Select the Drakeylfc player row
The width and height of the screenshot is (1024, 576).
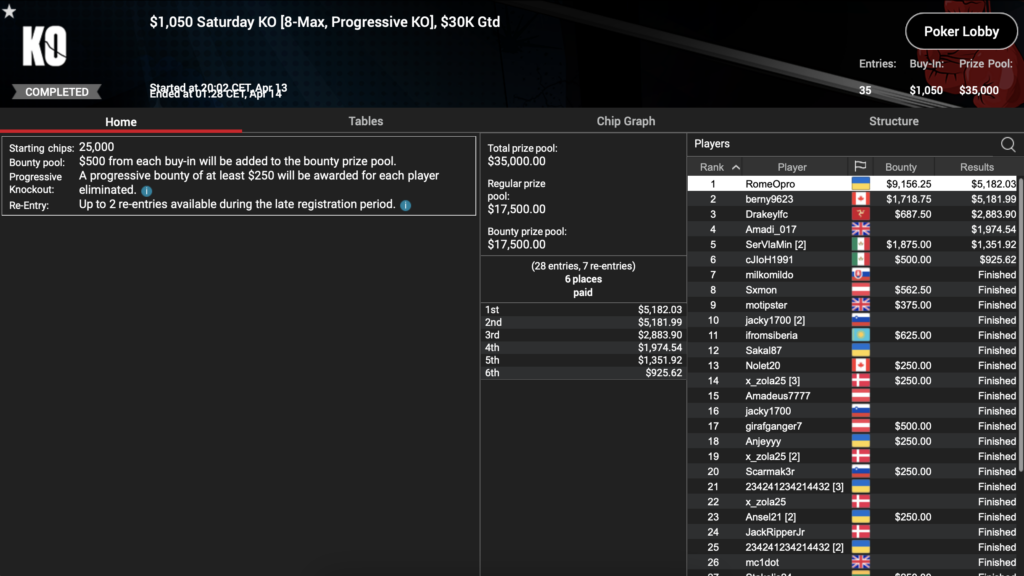(x=770, y=215)
